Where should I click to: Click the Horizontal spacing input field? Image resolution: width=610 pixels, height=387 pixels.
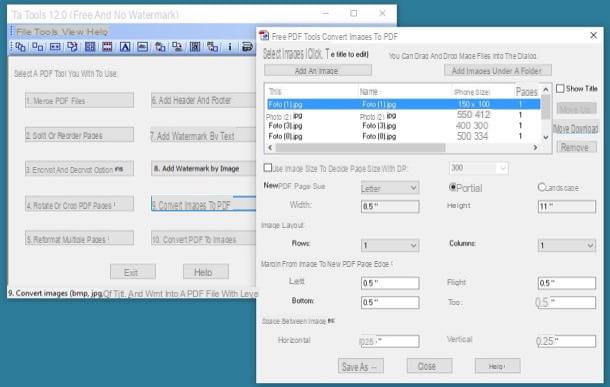390,341
